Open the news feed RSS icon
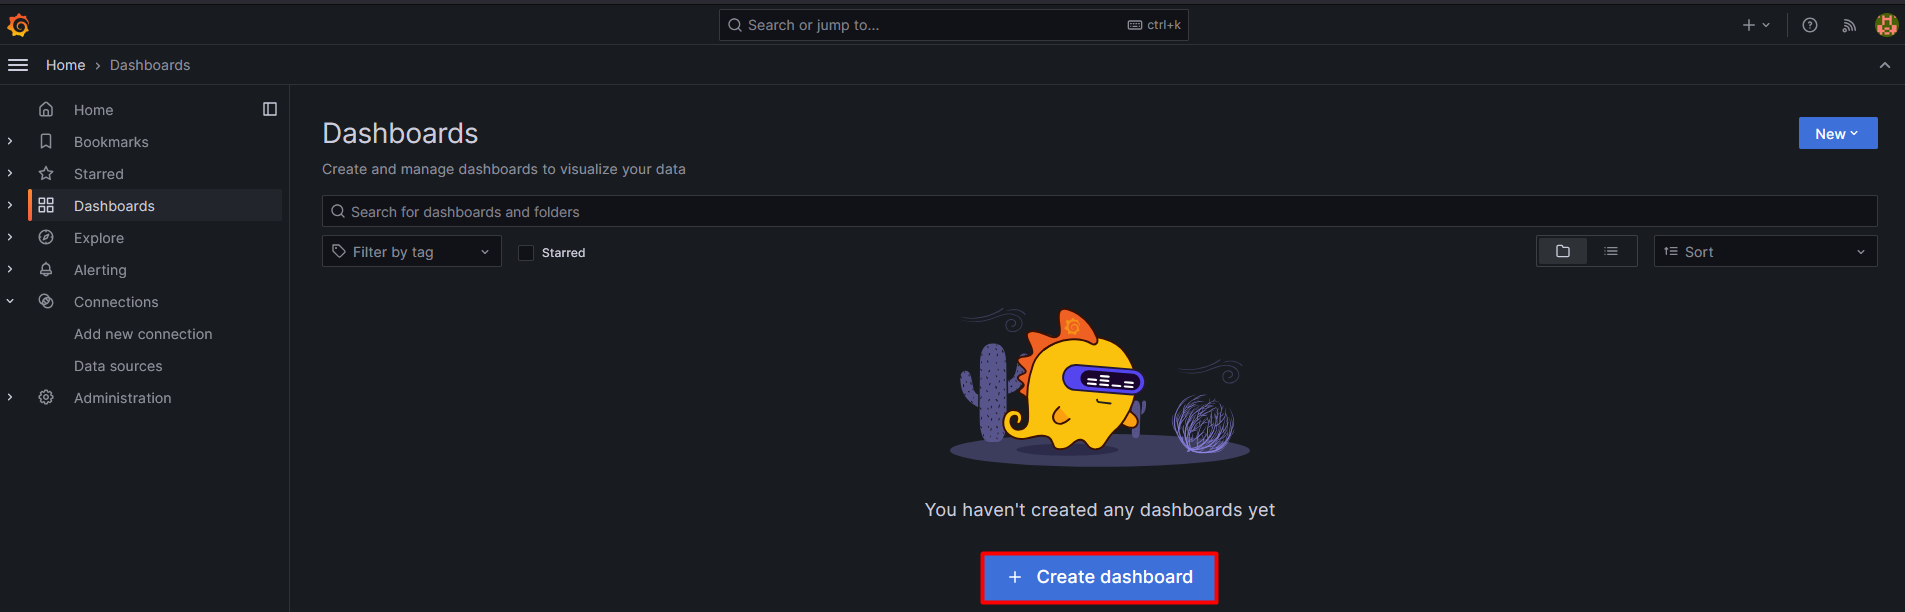This screenshot has width=1905, height=612. tap(1849, 25)
